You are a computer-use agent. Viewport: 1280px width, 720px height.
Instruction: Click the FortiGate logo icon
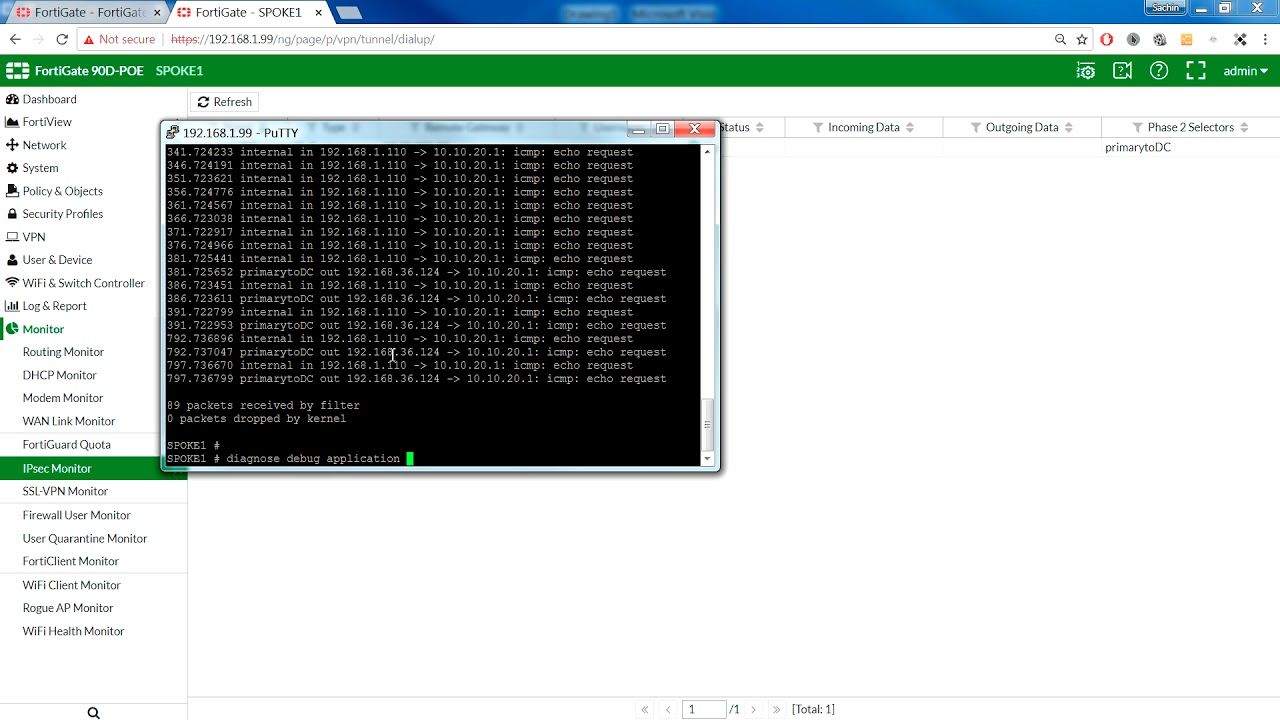pos(17,71)
